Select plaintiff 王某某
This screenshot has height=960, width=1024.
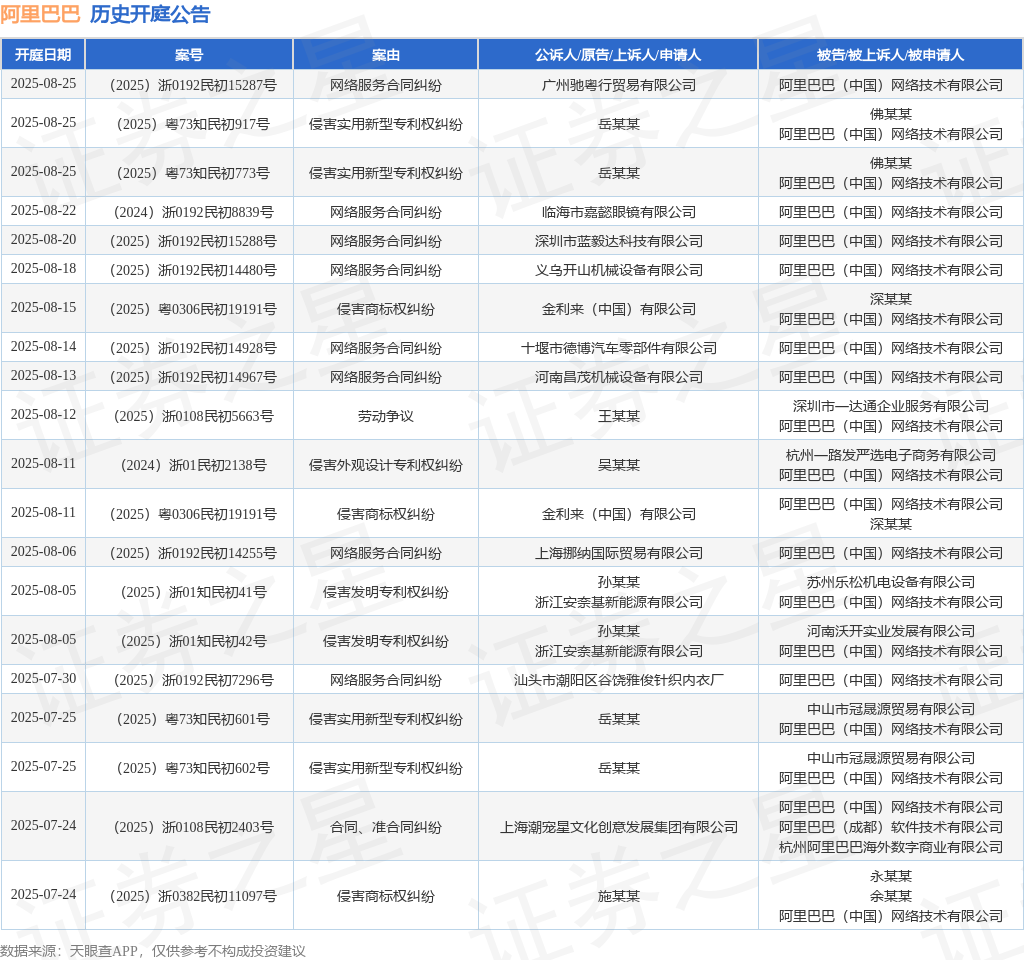point(618,416)
